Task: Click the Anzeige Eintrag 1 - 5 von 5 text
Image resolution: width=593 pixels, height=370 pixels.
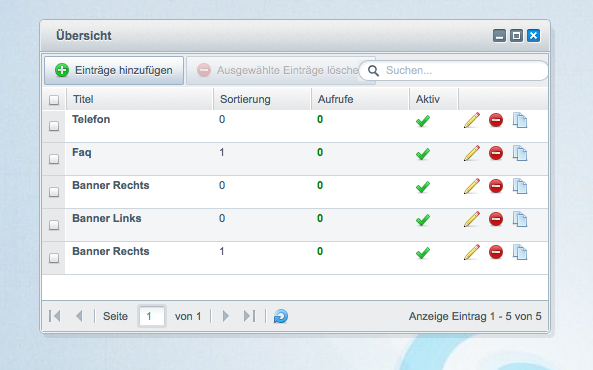Action: pos(475,316)
